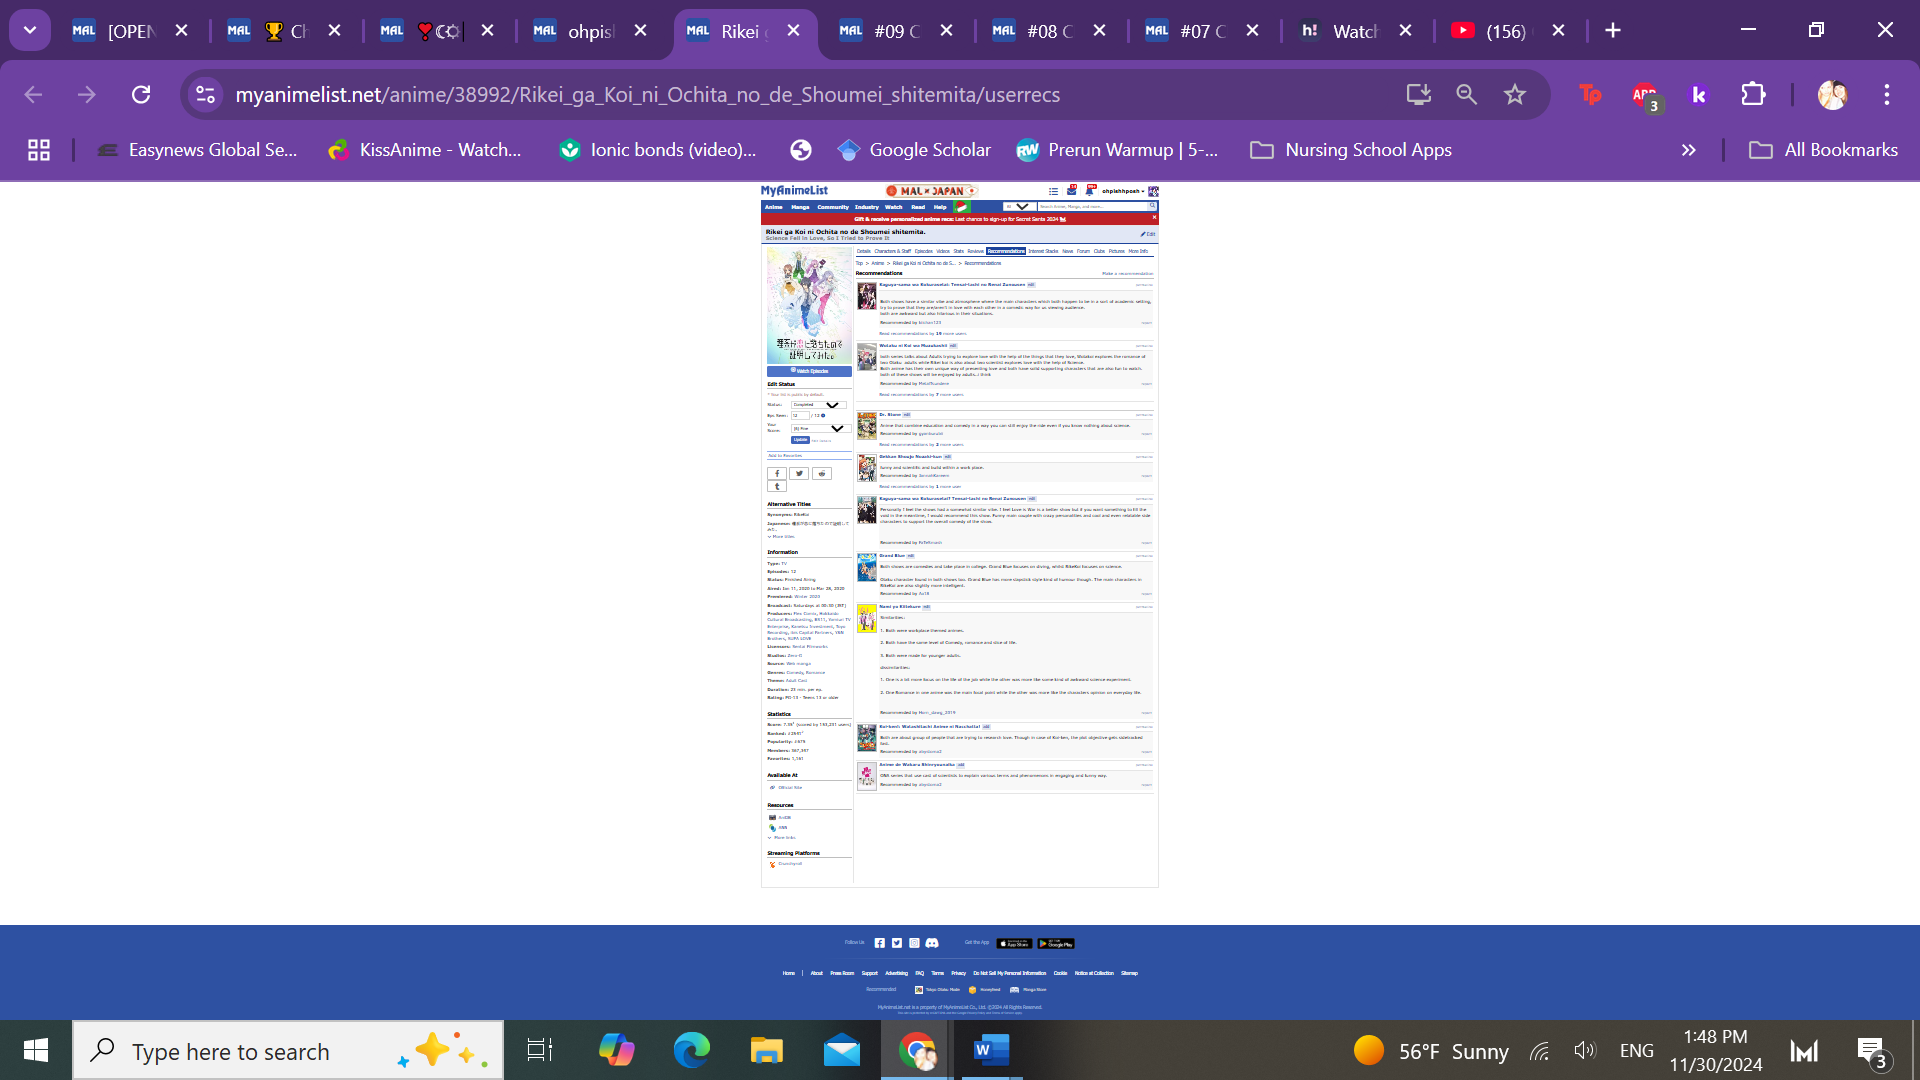The image size is (1920, 1080).
Task: Click the red Tp extension icon
Action: click(x=1590, y=94)
